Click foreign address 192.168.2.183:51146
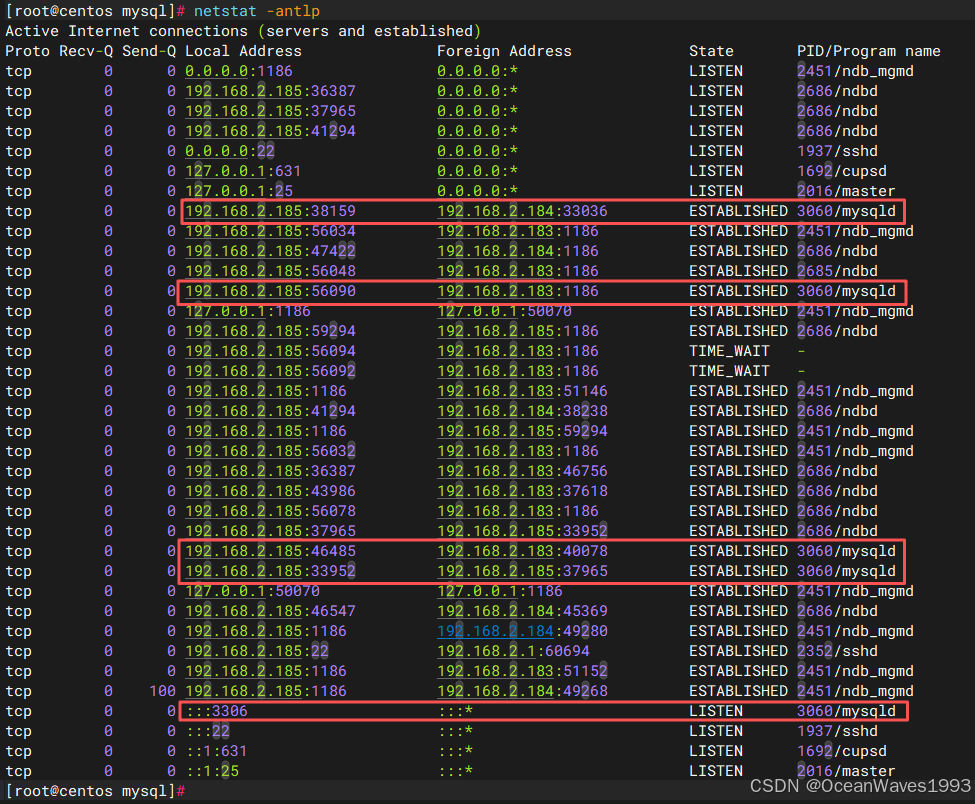This screenshot has height=804, width=975. tap(522, 391)
